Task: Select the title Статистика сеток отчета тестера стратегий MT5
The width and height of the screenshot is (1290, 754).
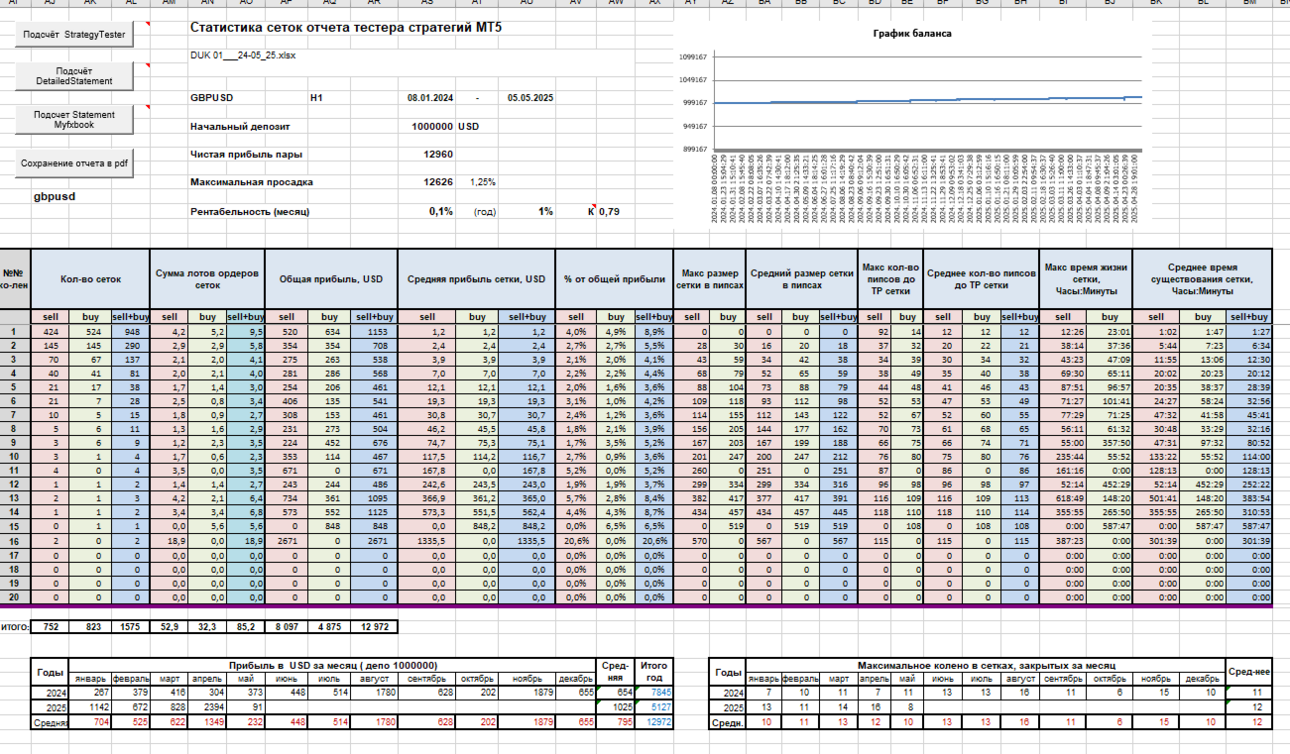Action: pos(346,27)
